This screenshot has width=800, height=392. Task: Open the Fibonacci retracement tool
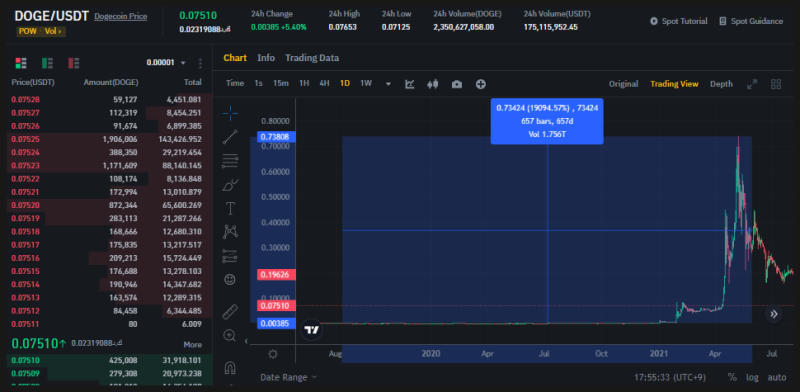(230, 161)
